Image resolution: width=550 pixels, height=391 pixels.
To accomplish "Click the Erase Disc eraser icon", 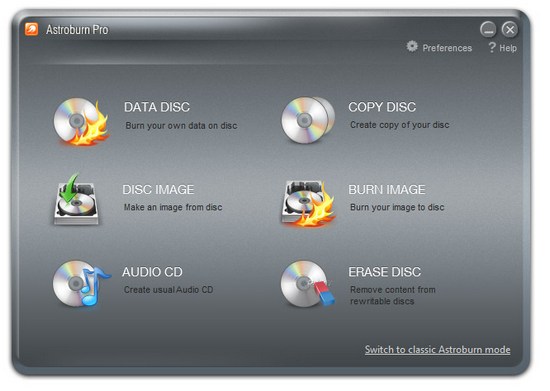I will tap(308, 284).
